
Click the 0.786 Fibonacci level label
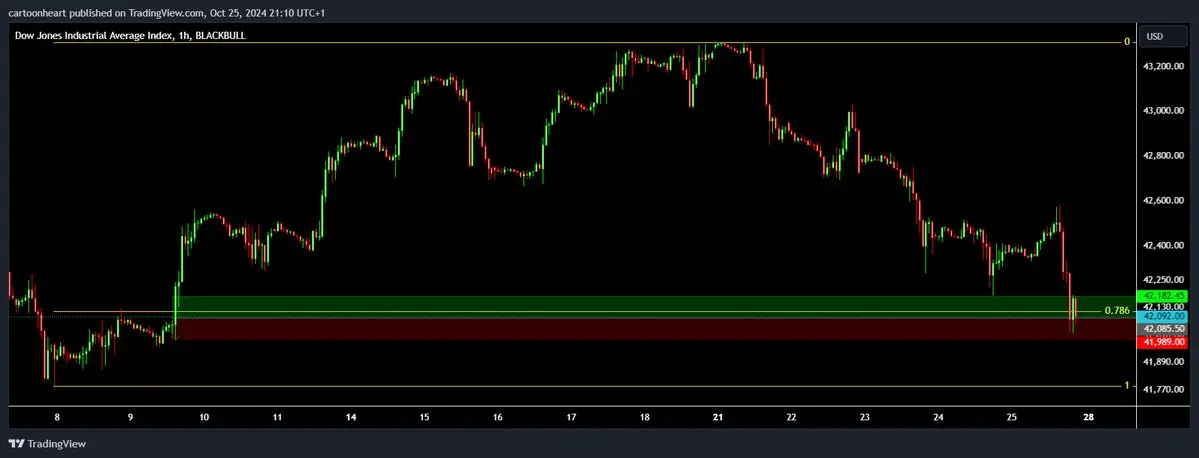[x=1116, y=310]
